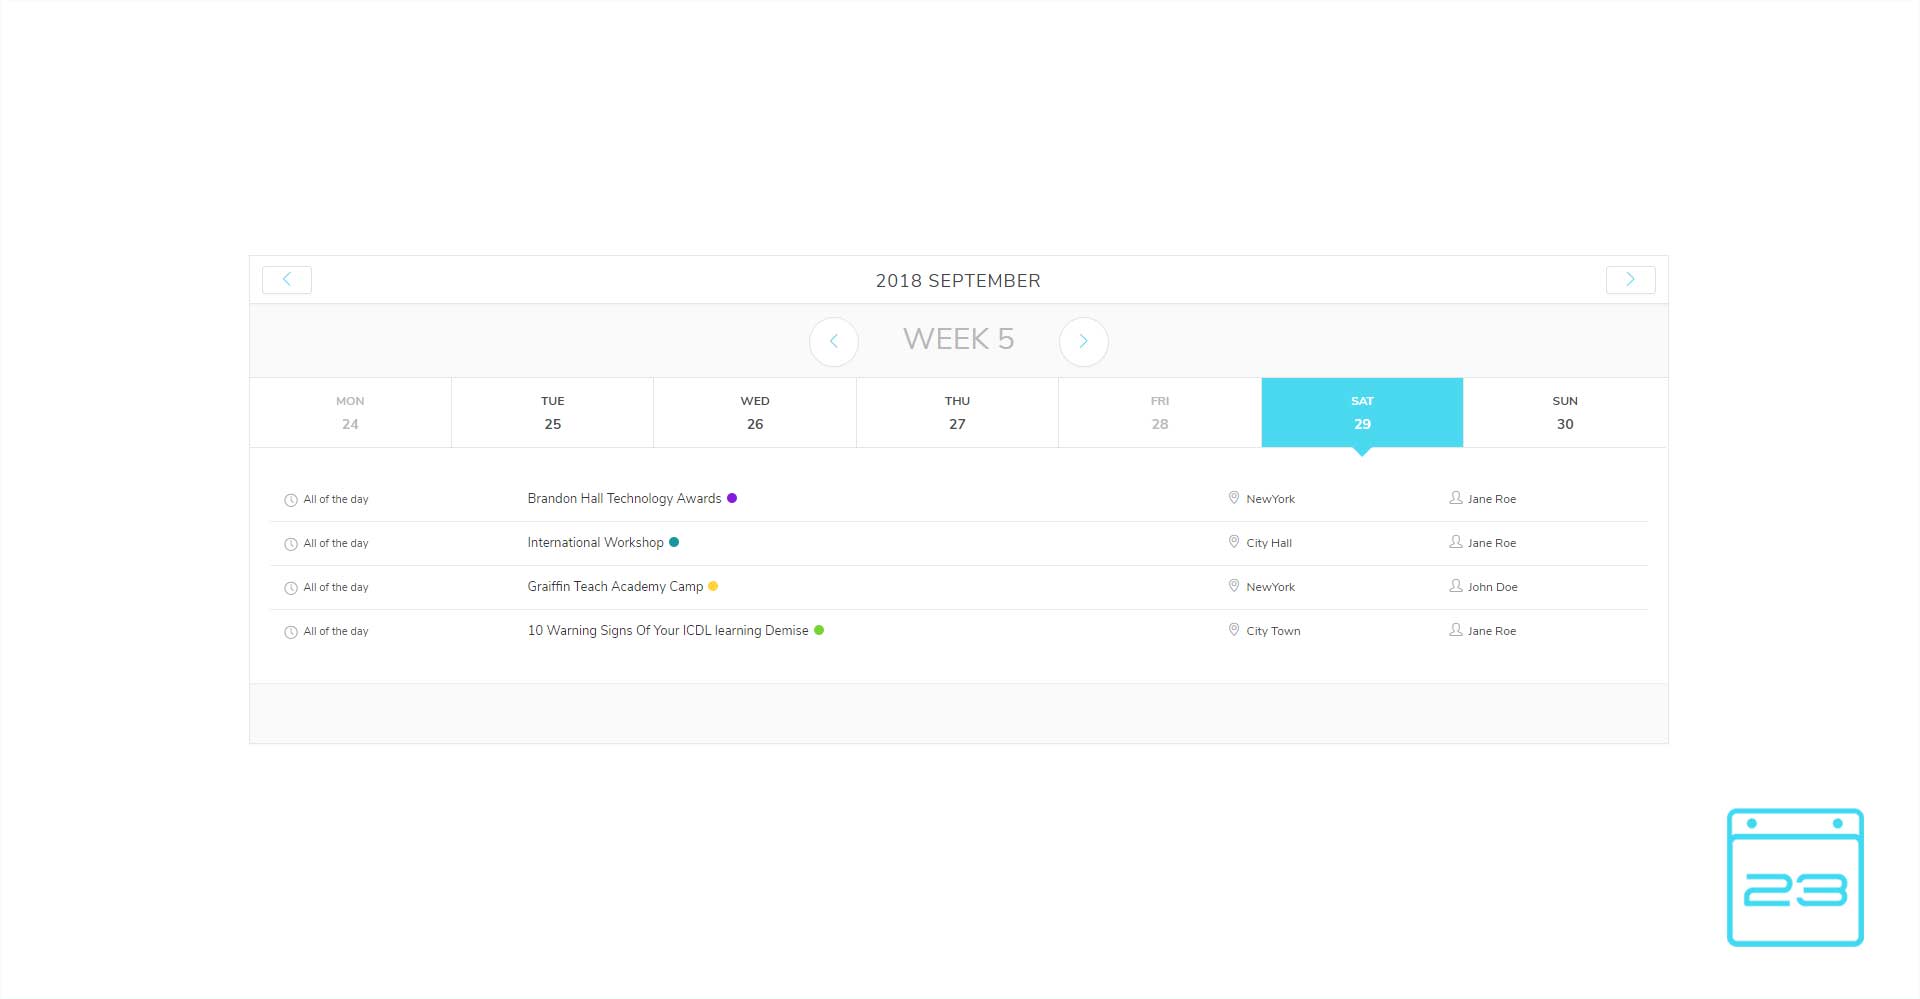Go to previous month arrow
This screenshot has width=1920, height=999.
tap(287, 280)
